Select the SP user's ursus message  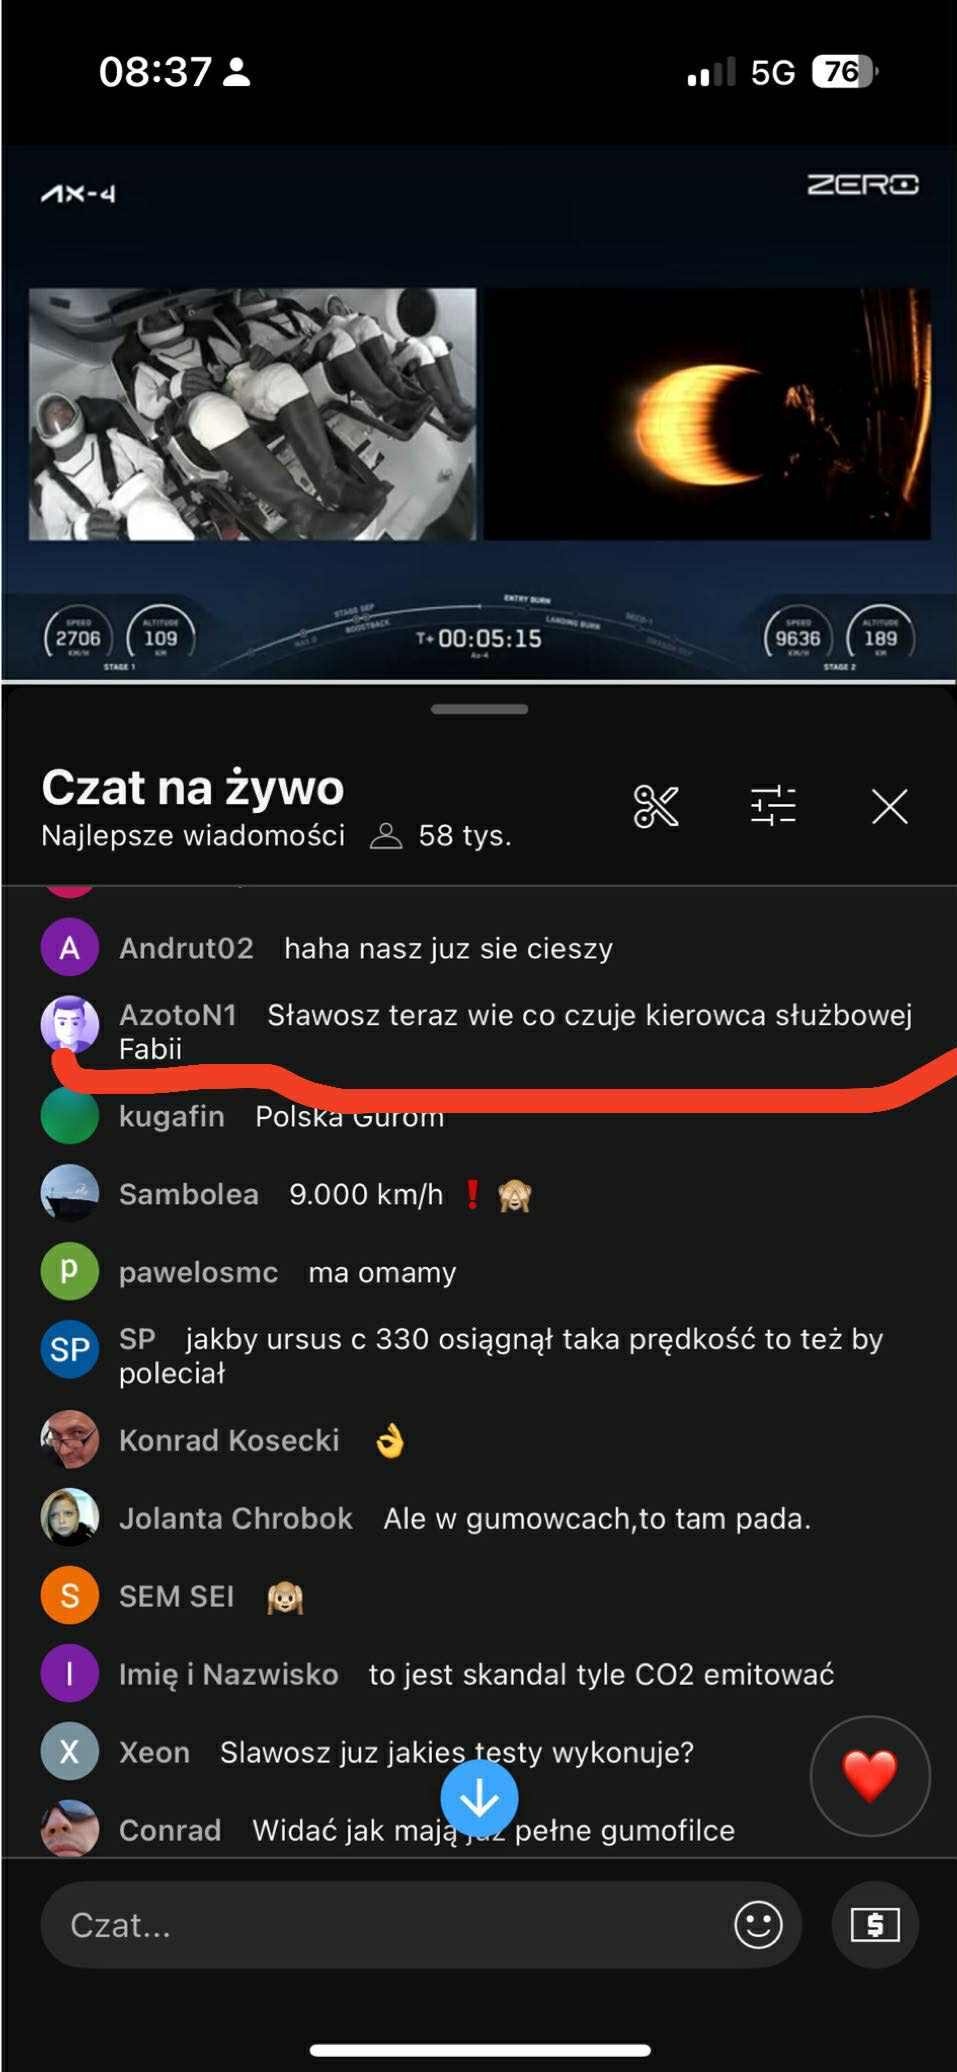pos(501,1355)
